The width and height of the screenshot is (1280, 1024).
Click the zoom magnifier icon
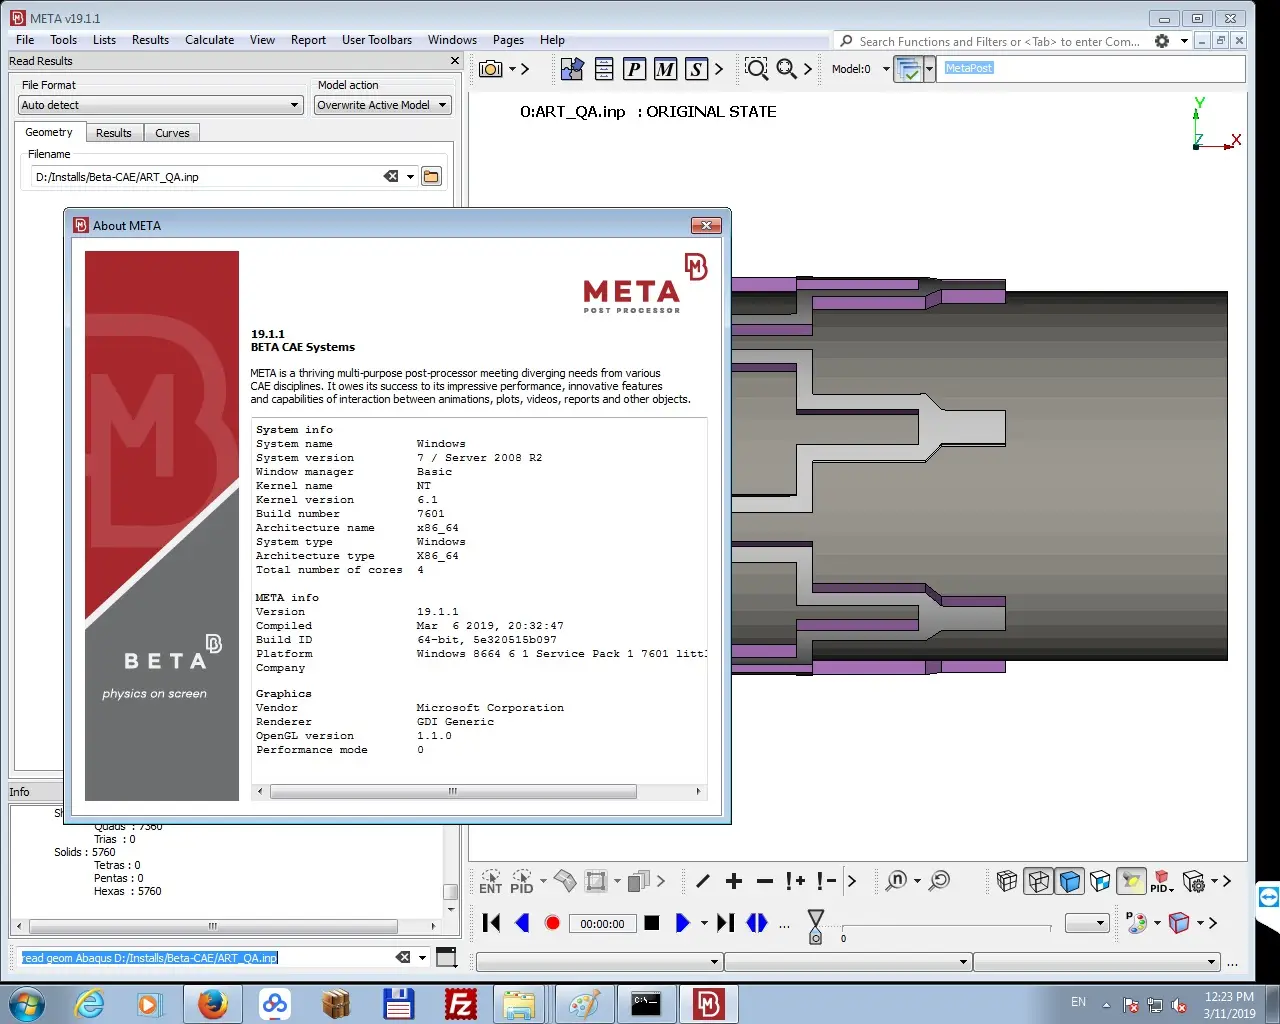point(787,69)
